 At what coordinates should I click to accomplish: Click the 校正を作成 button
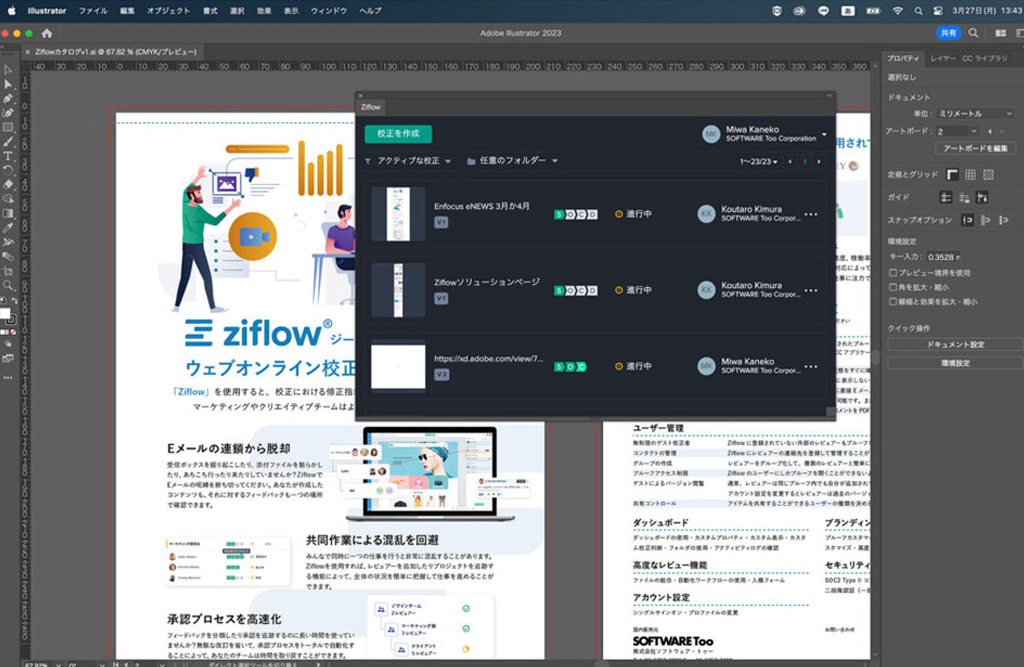pyautogui.click(x=398, y=134)
